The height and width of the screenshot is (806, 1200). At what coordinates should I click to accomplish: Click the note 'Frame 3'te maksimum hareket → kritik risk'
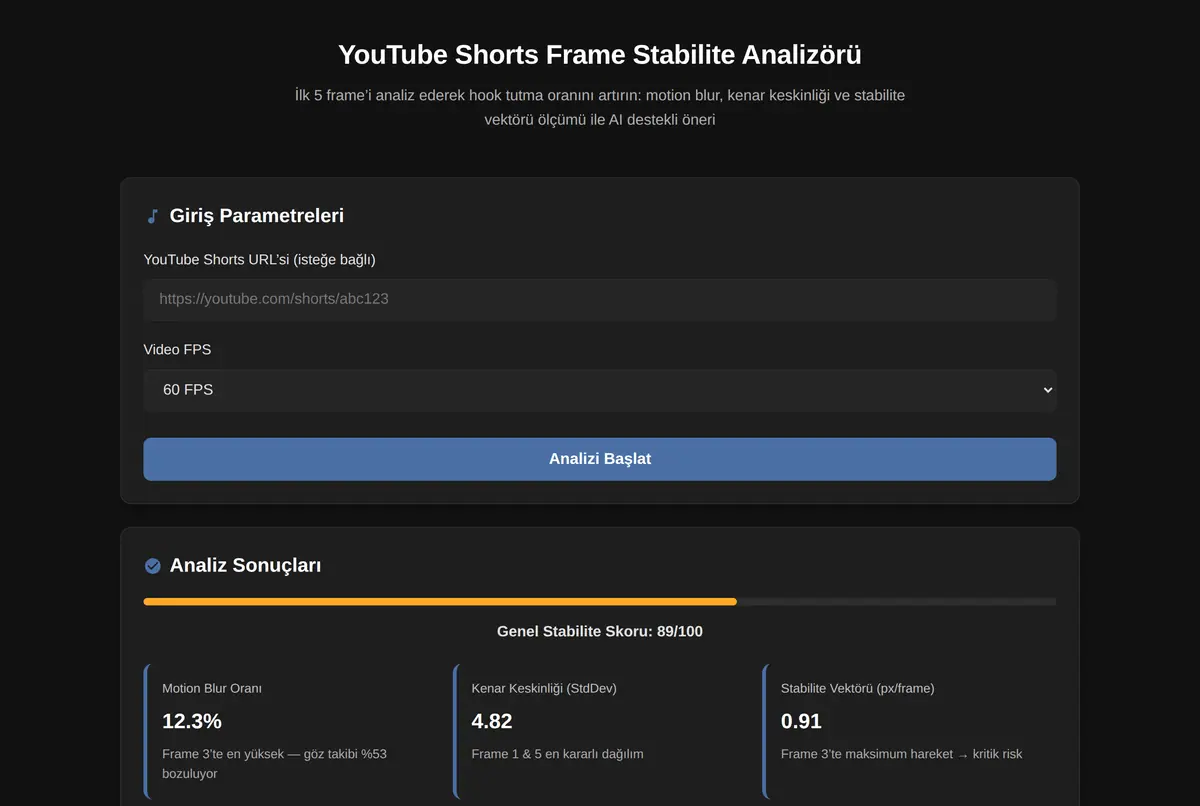(x=902, y=754)
